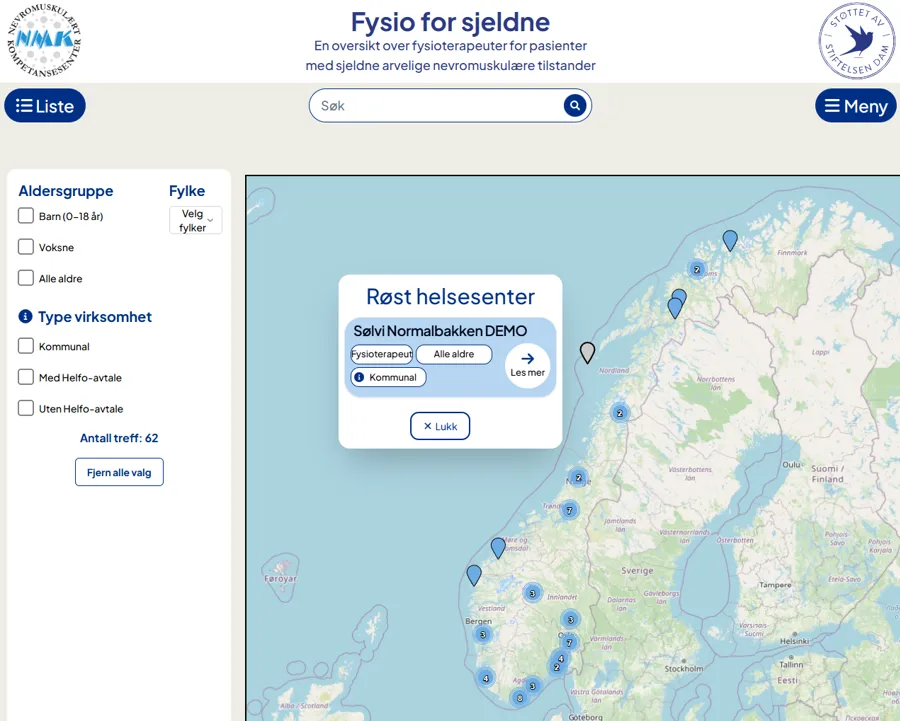Click the Fysio for sjeldne title
Screen dimensions: 900x721
451,22
